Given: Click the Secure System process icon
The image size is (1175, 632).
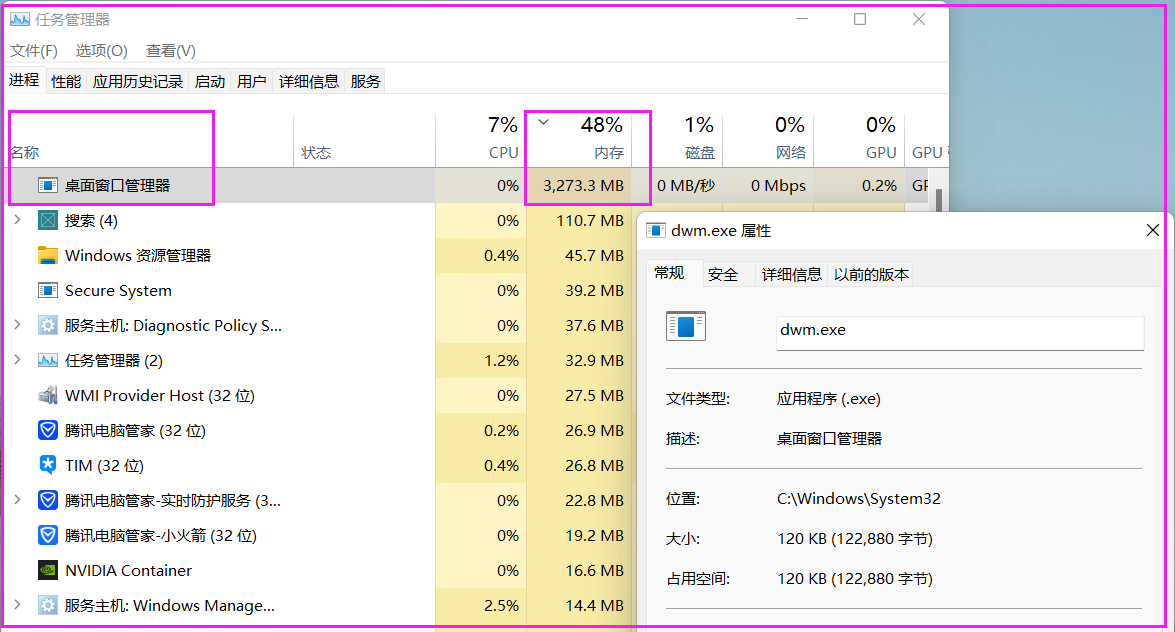Looking at the screenshot, I should point(47,290).
